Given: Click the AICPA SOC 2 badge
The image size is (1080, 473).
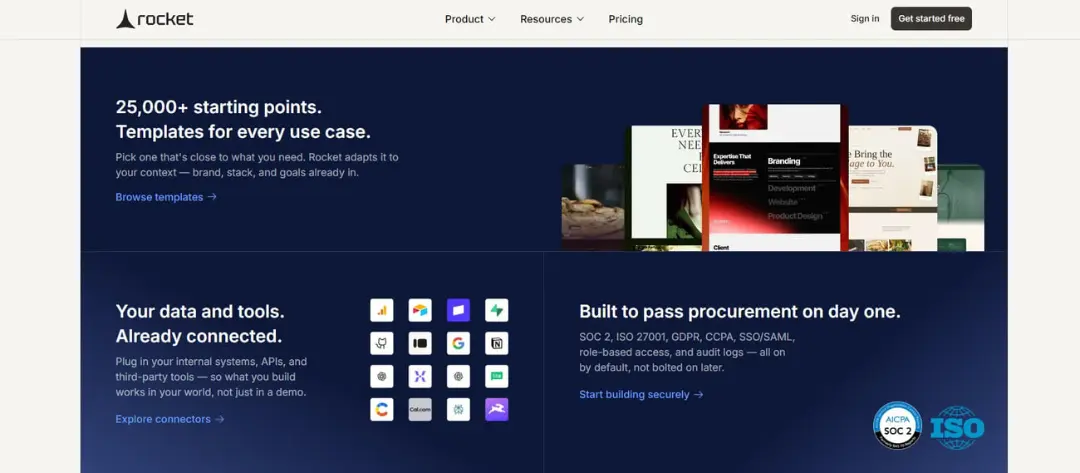Looking at the screenshot, I should (897, 425).
